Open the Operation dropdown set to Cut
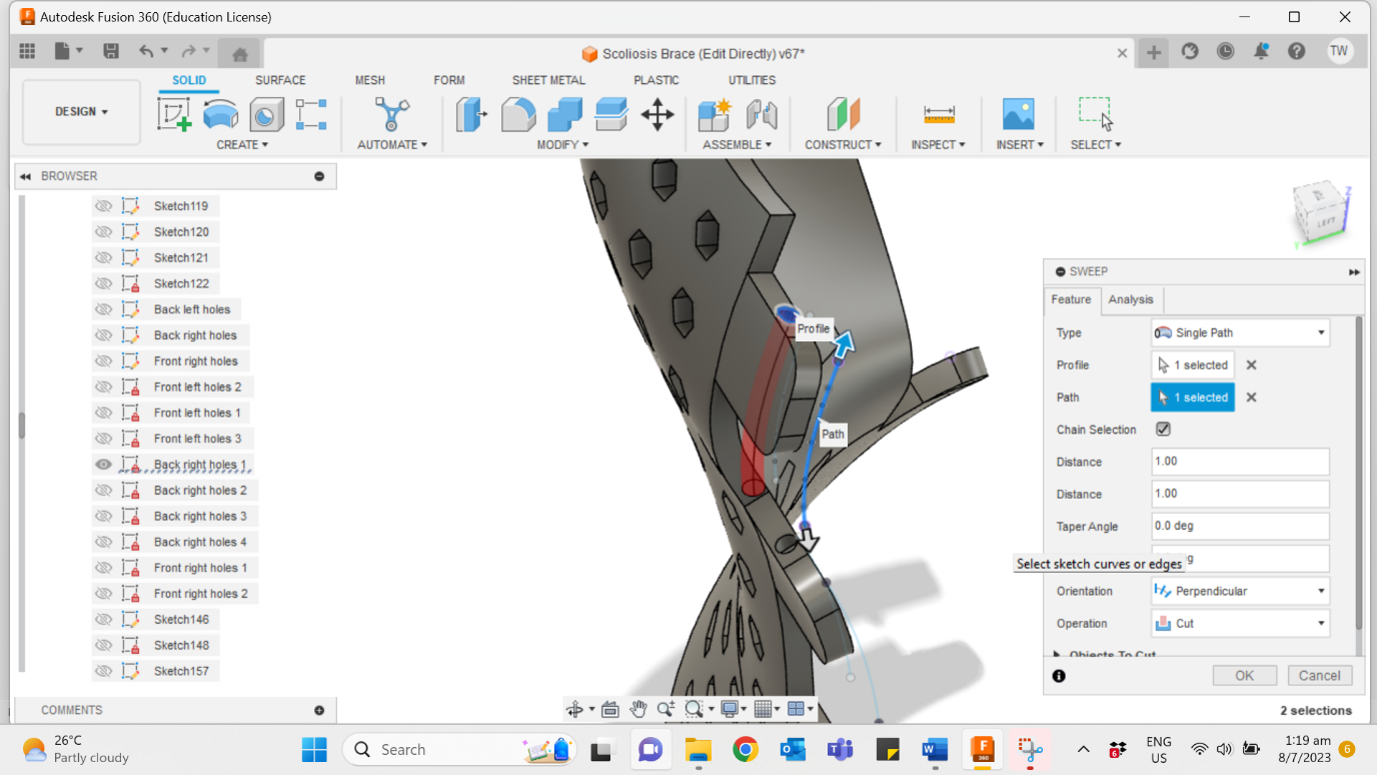Image resolution: width=1381 pixels, height=779 pixels. (1240, 623)
